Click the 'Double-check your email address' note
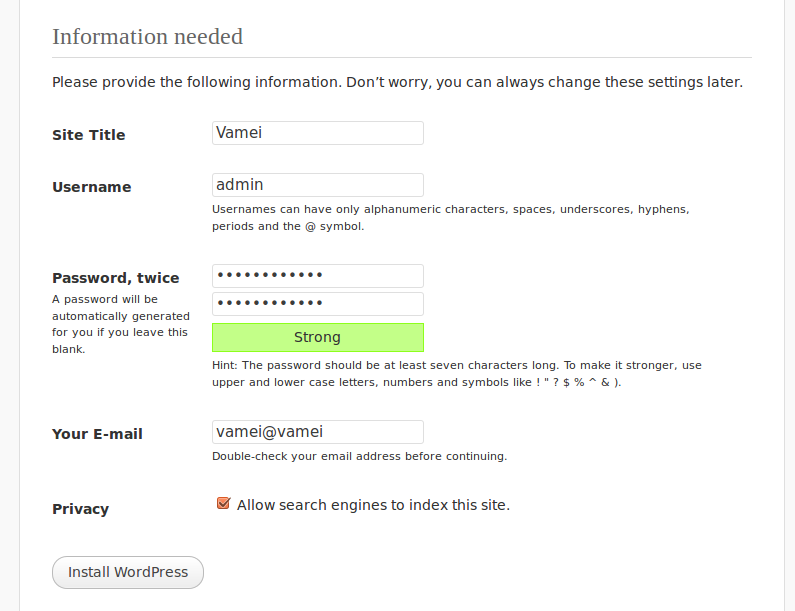795x611 pixels. coord(359,456)
